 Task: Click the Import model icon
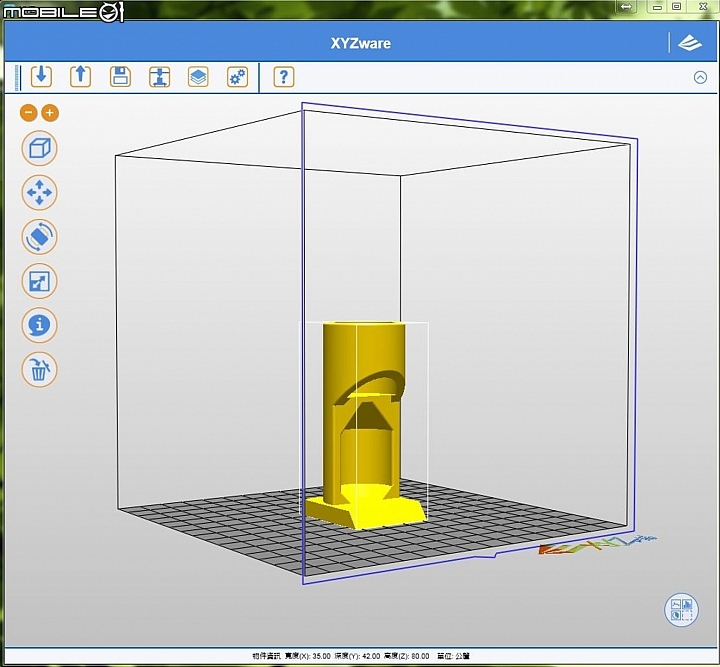coord(41,76)
